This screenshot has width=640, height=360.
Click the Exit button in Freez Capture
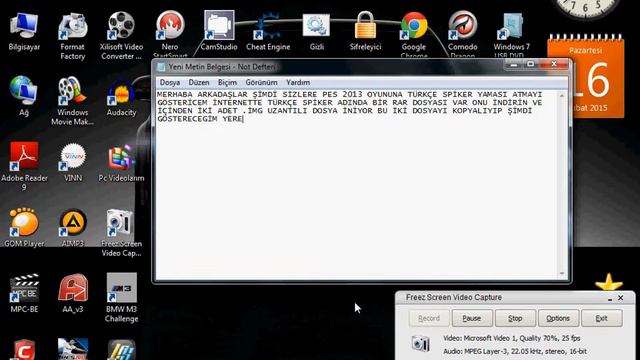point(602,318)
